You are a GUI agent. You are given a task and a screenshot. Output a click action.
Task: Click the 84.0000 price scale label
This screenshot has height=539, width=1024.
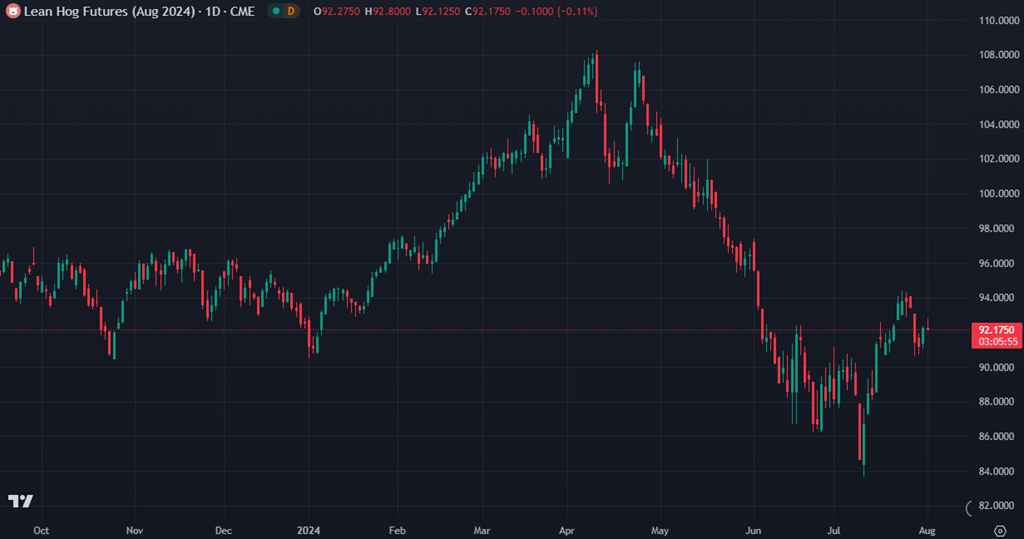tap(998, 471)
